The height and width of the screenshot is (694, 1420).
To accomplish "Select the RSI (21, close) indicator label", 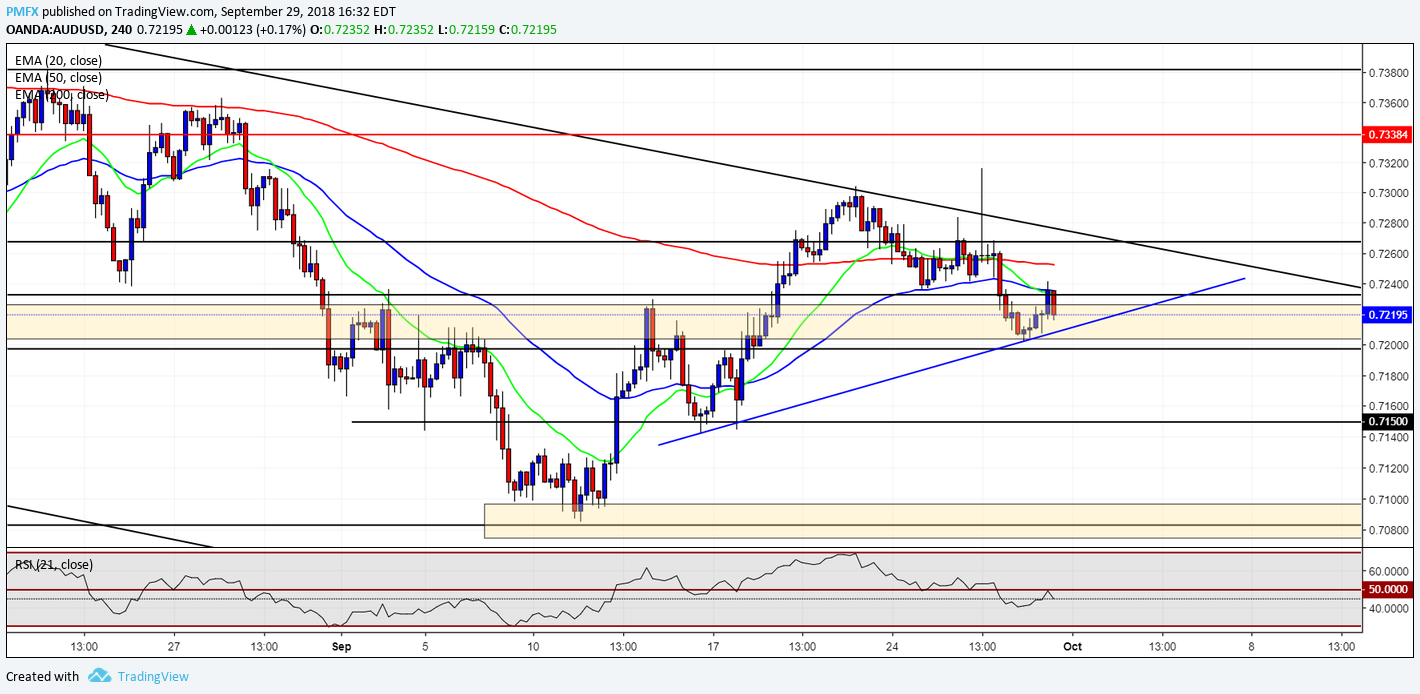I will tap(54, 565).
